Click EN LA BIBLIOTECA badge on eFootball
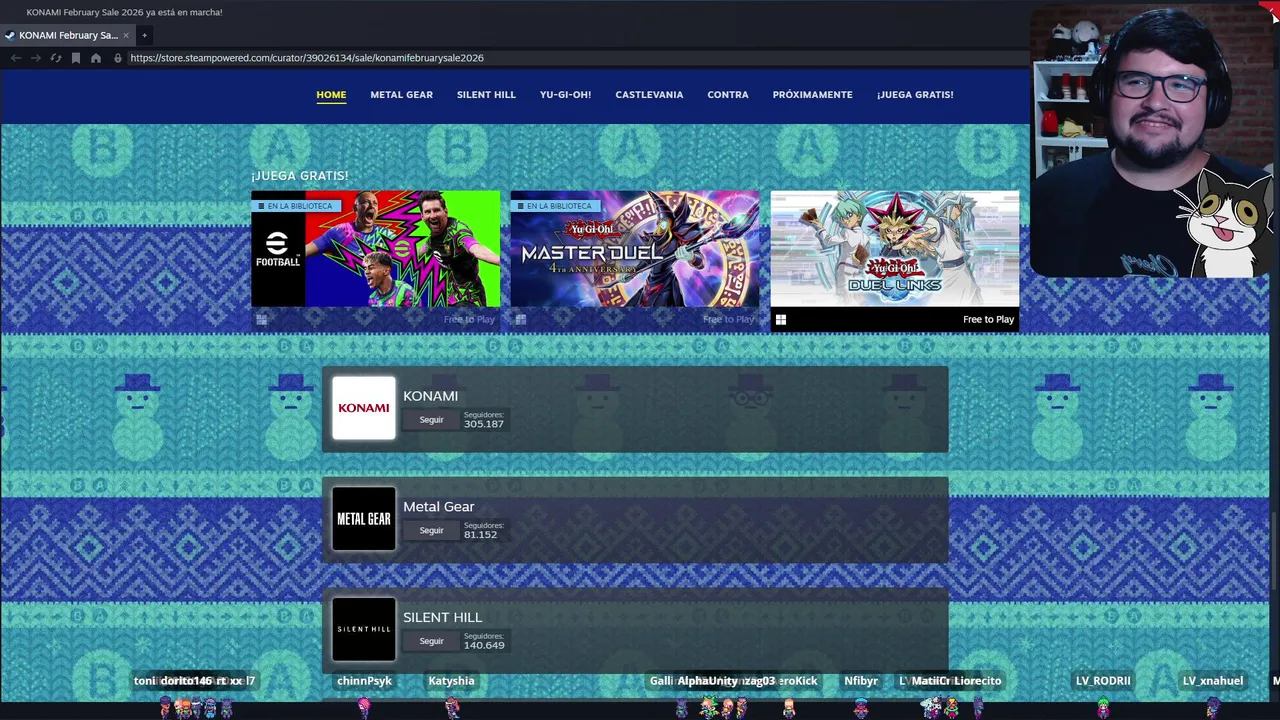The width and height of the screenshot is (1280, 720). [x=297, y=206]
